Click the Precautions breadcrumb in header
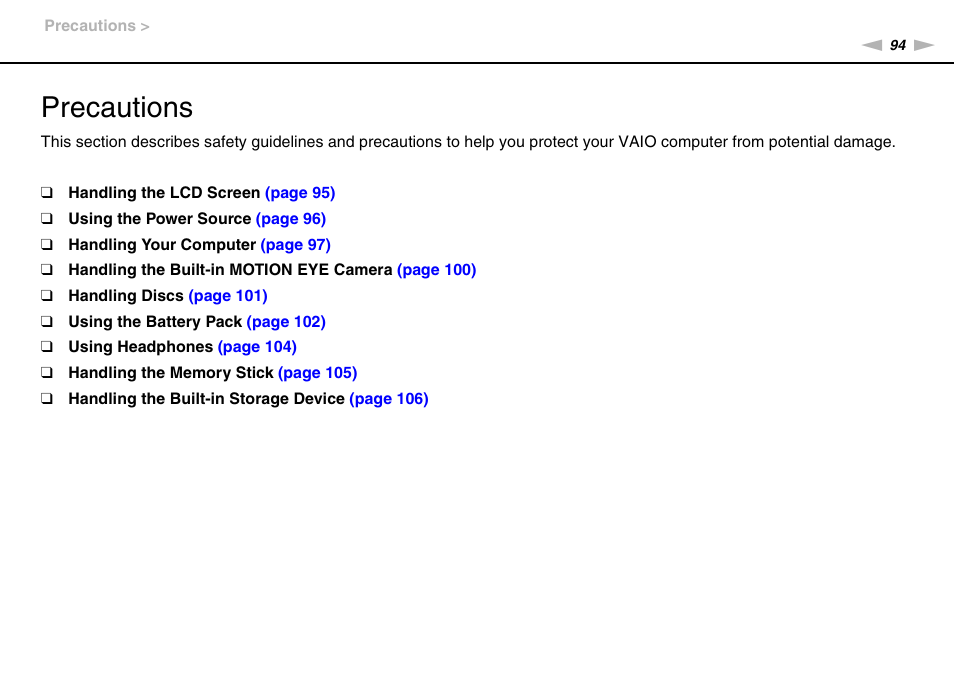954x674 pixels. [x=90, y=26]
